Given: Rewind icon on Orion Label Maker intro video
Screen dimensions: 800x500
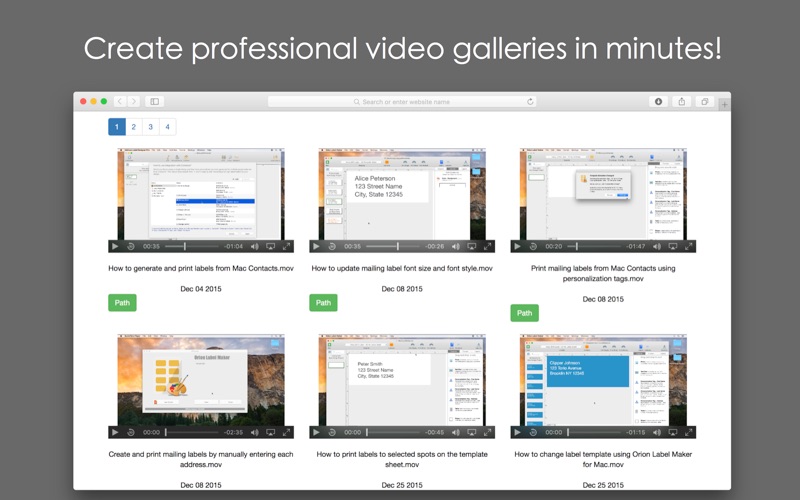Looking at the screenshot, I should point(131,432).
